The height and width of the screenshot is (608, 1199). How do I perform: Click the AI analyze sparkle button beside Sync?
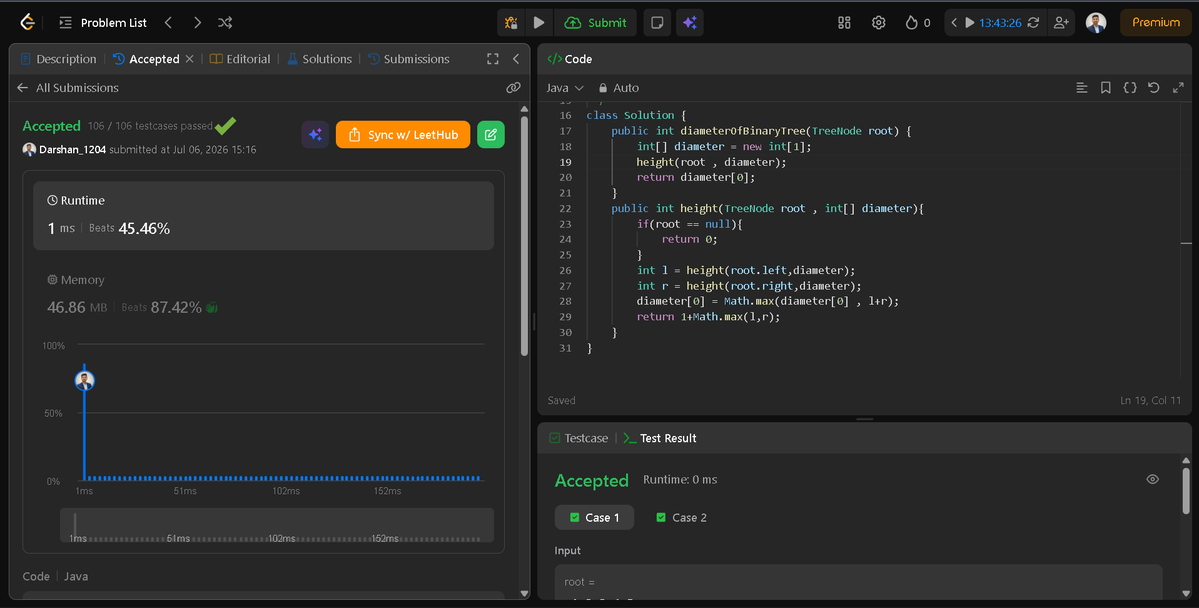(x=315, y=135)
